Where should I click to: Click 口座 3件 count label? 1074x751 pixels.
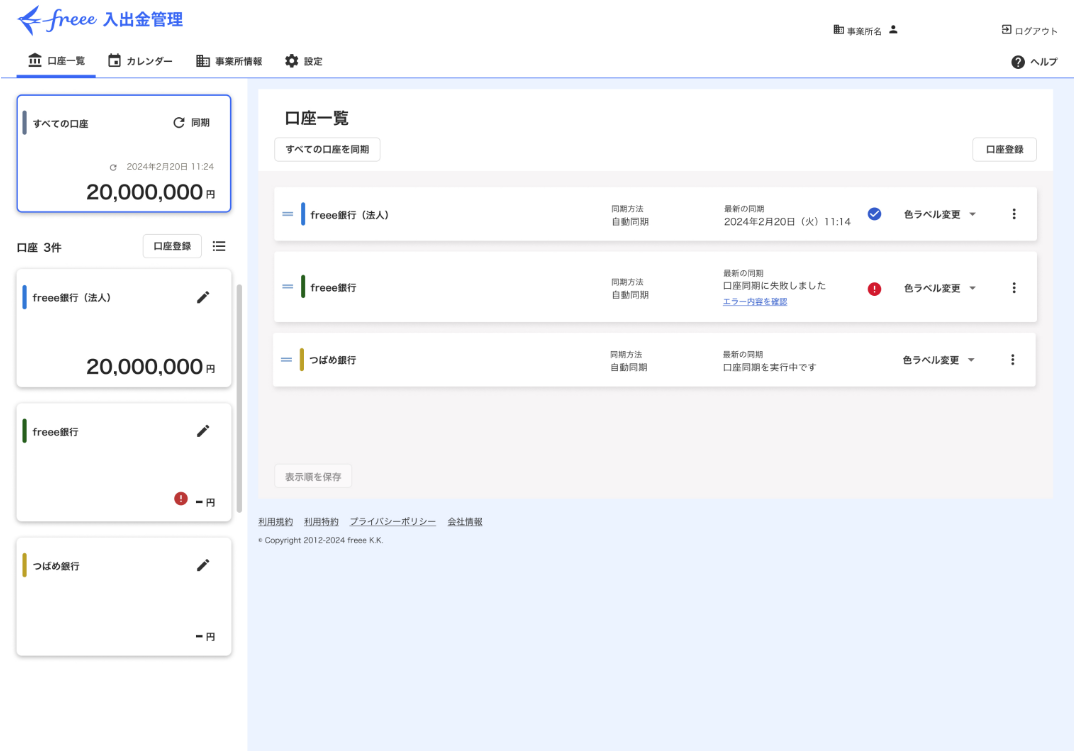coord(39,247)
